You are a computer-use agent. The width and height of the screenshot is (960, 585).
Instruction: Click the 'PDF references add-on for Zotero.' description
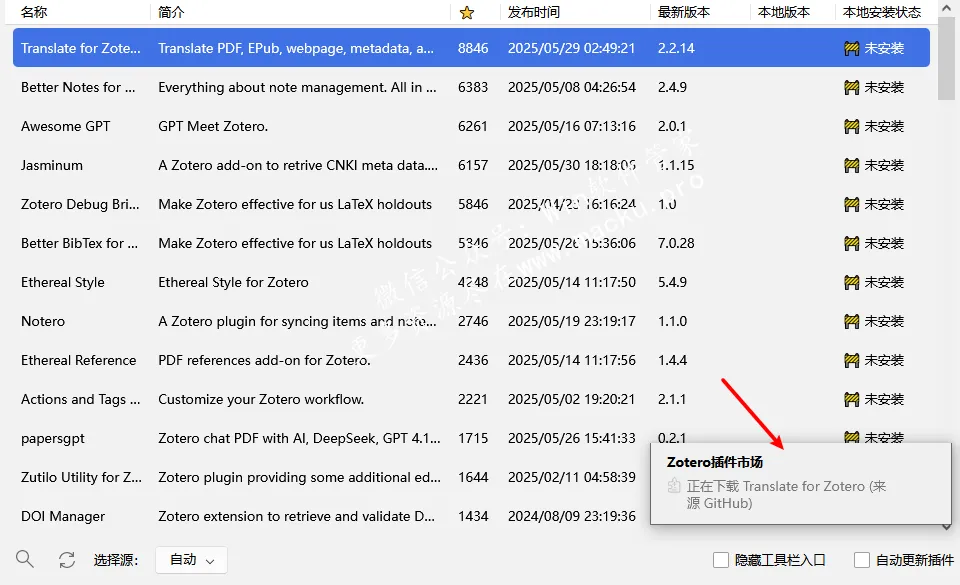tap(264, 360)
